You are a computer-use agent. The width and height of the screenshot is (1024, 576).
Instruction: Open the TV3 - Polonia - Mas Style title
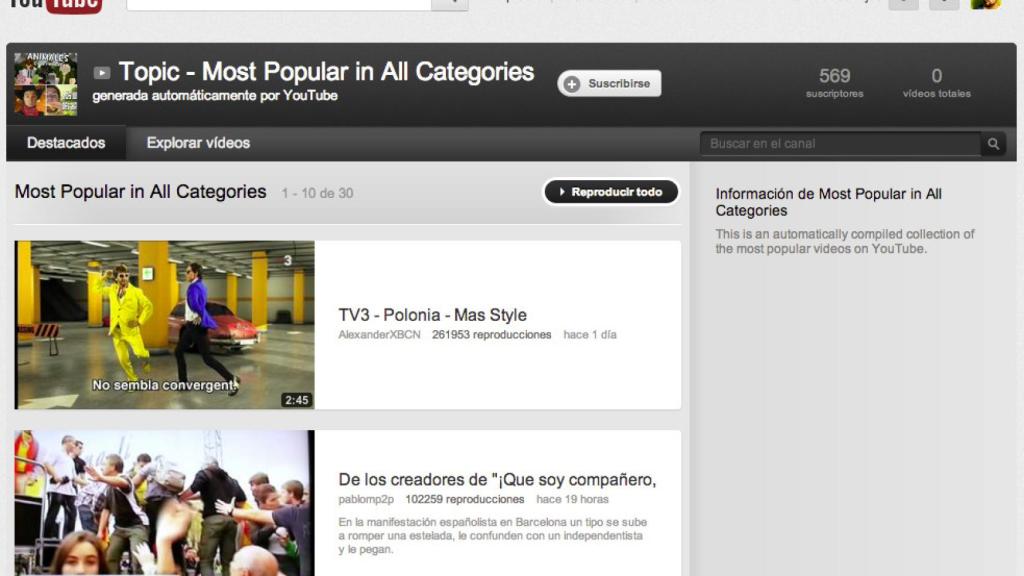pyautogui.click(x=432, y=315)
